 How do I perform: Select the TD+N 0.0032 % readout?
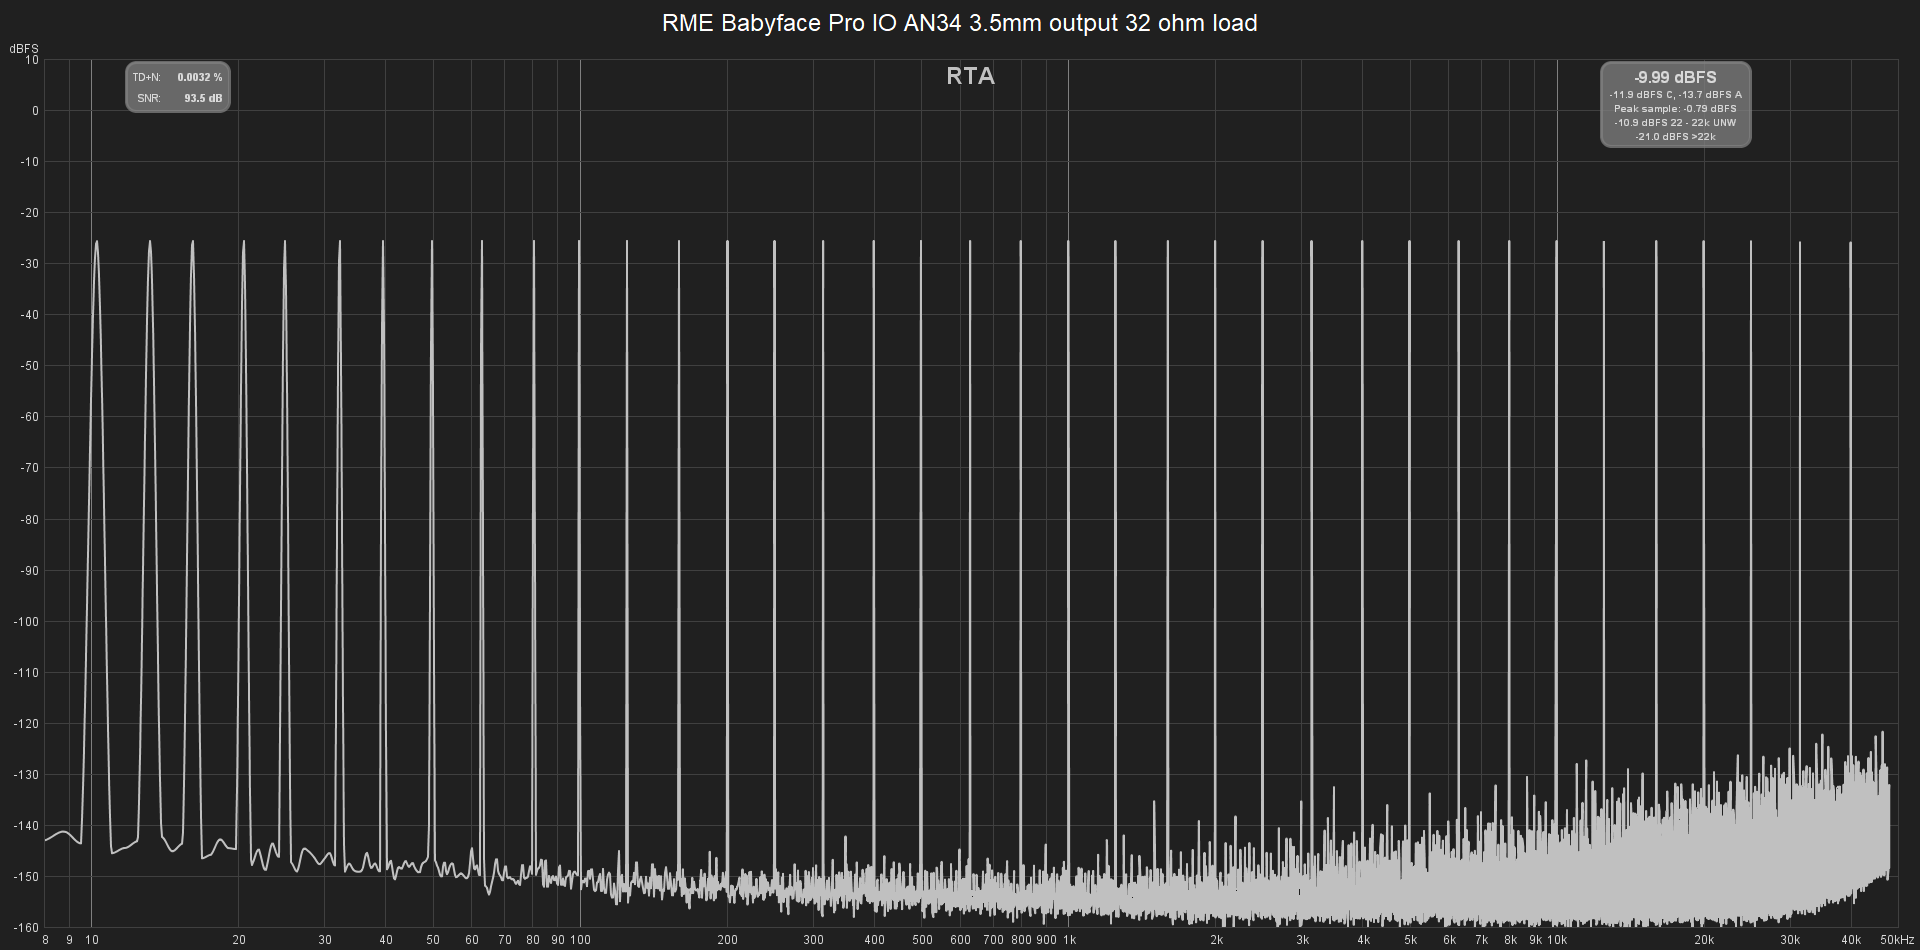(x=178, y=77)
